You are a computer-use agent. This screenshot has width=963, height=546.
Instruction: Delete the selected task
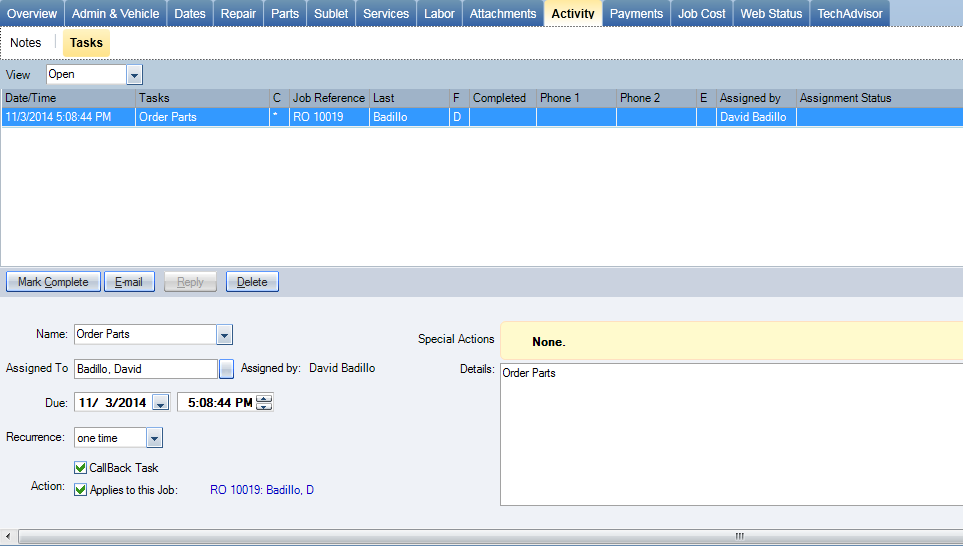(x=252, y=282)
